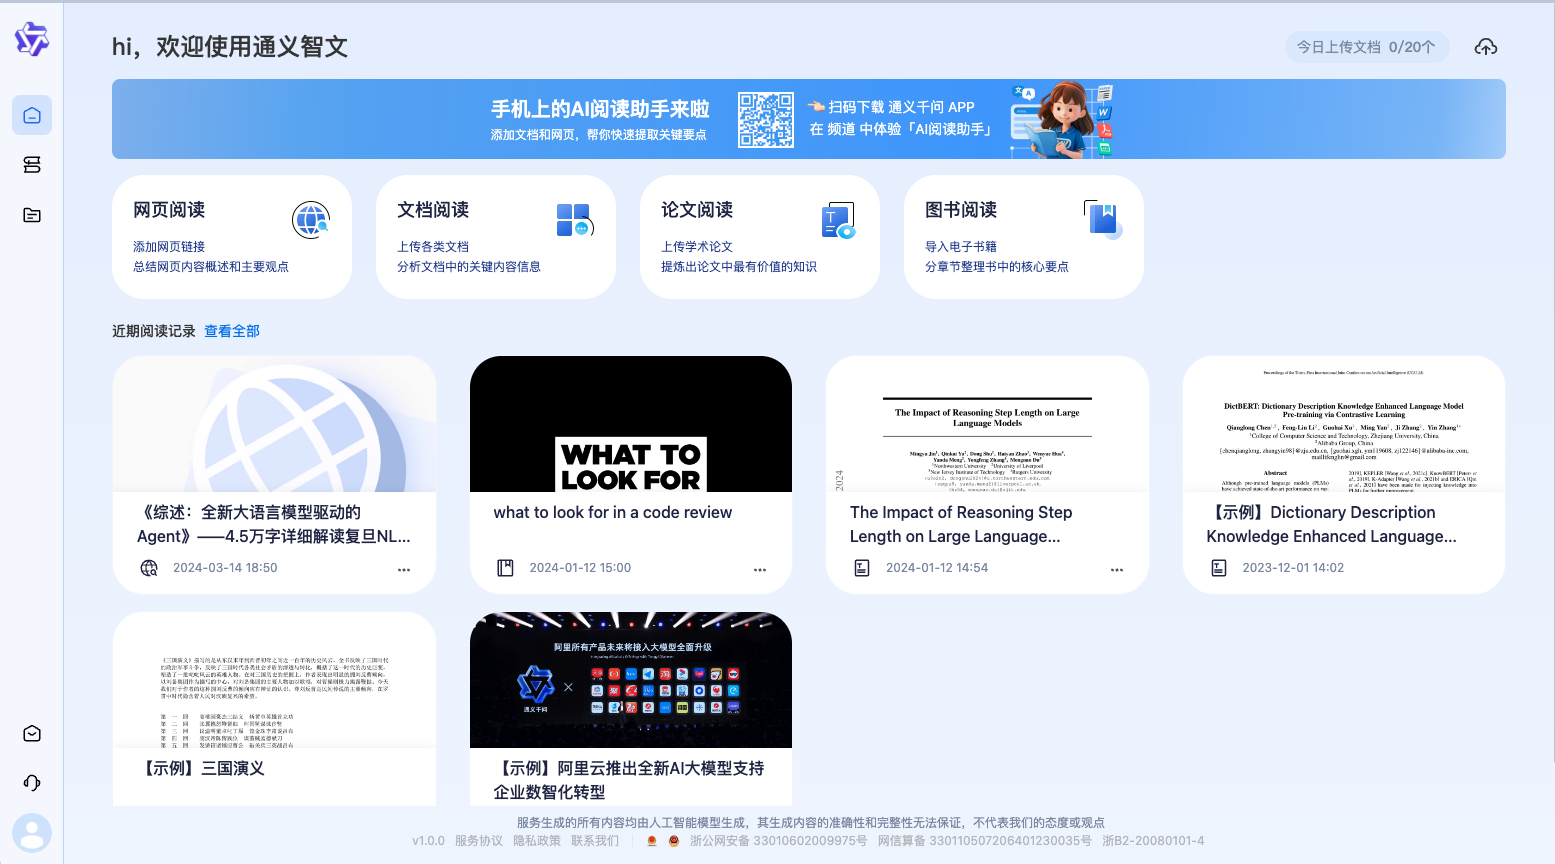Click the Tongyi logo in the sidebar

(32, 39)
